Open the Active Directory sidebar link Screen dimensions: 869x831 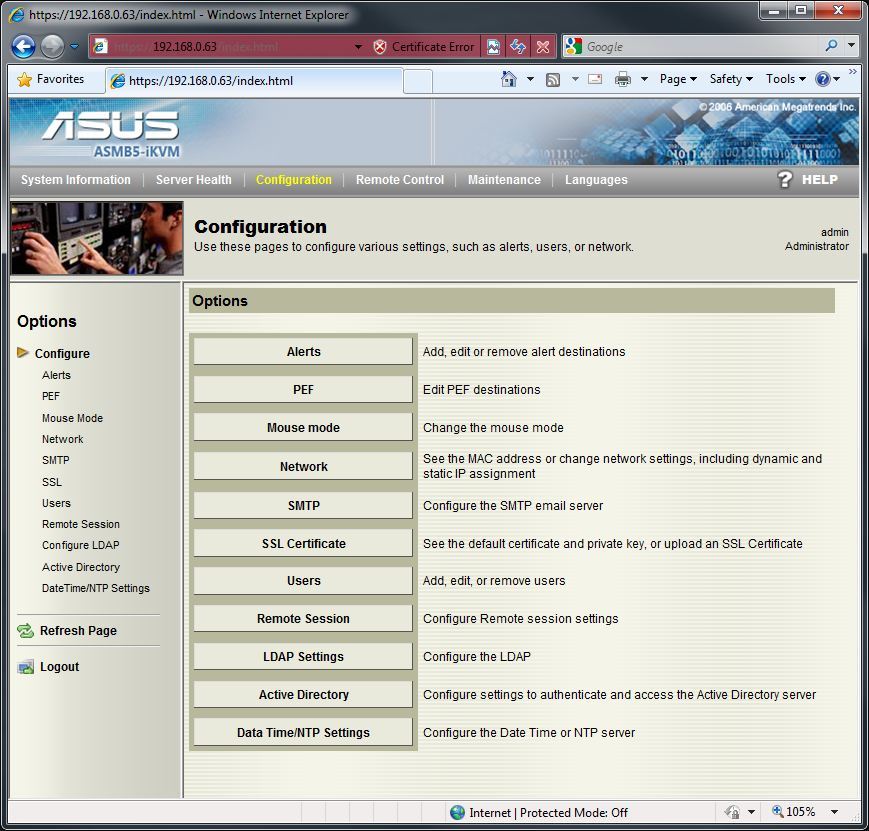[x=80, y=567]
